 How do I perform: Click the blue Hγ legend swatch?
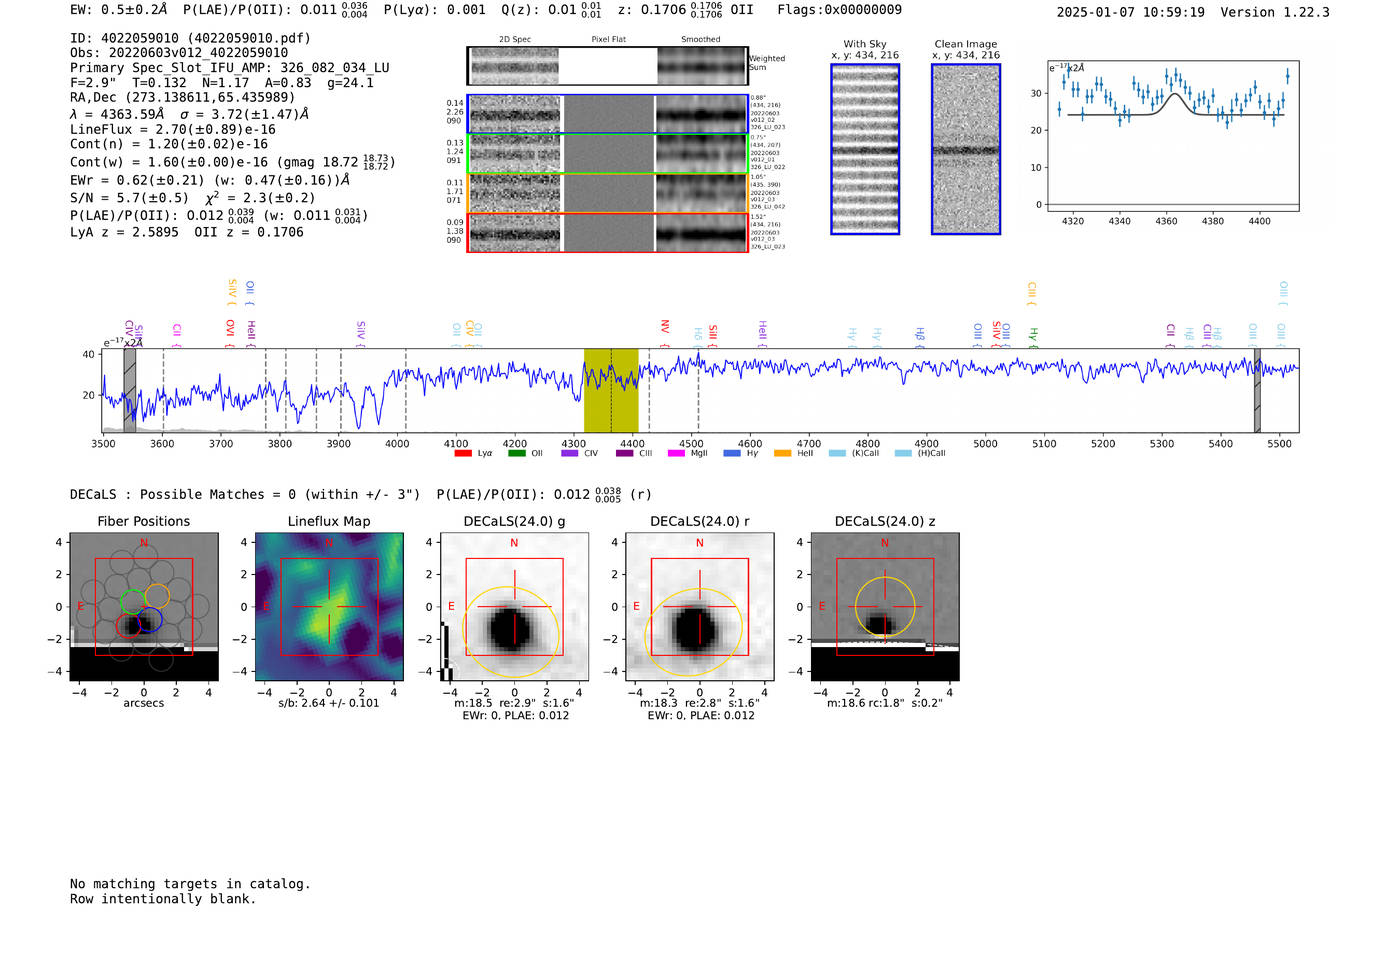point(732,454)
